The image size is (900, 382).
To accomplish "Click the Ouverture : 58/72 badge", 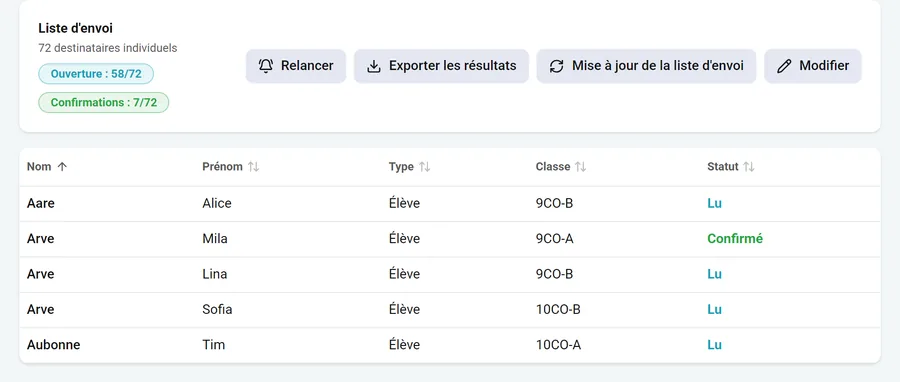I will pos(96,74).
